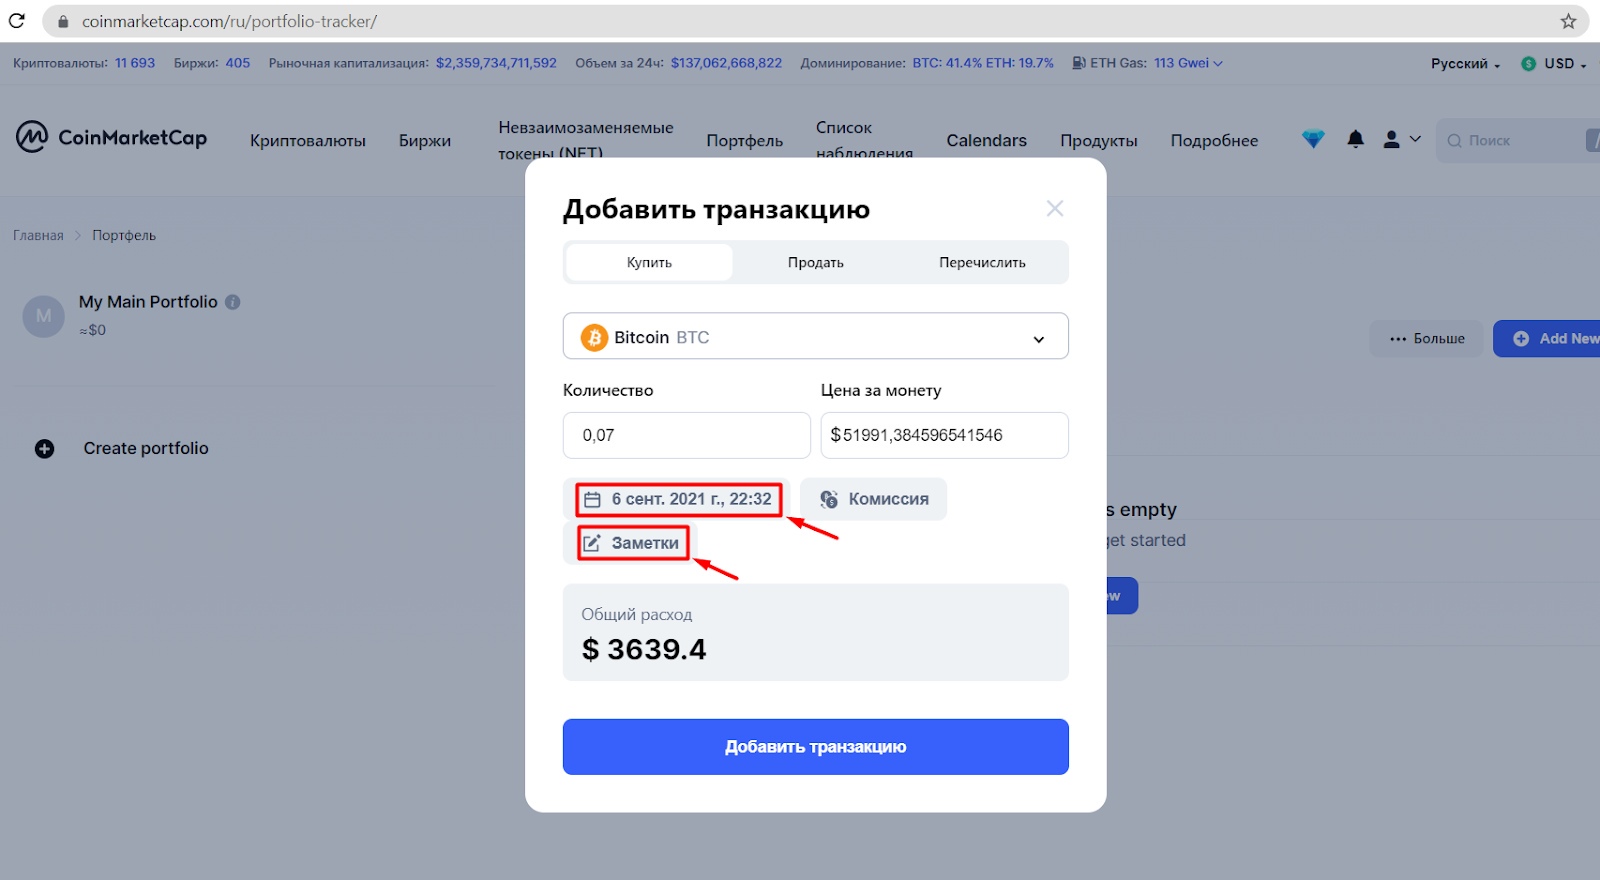Click the Комиссия fee button
Image resolution: width=1600 pixels, height=880 pixels.
873,499
